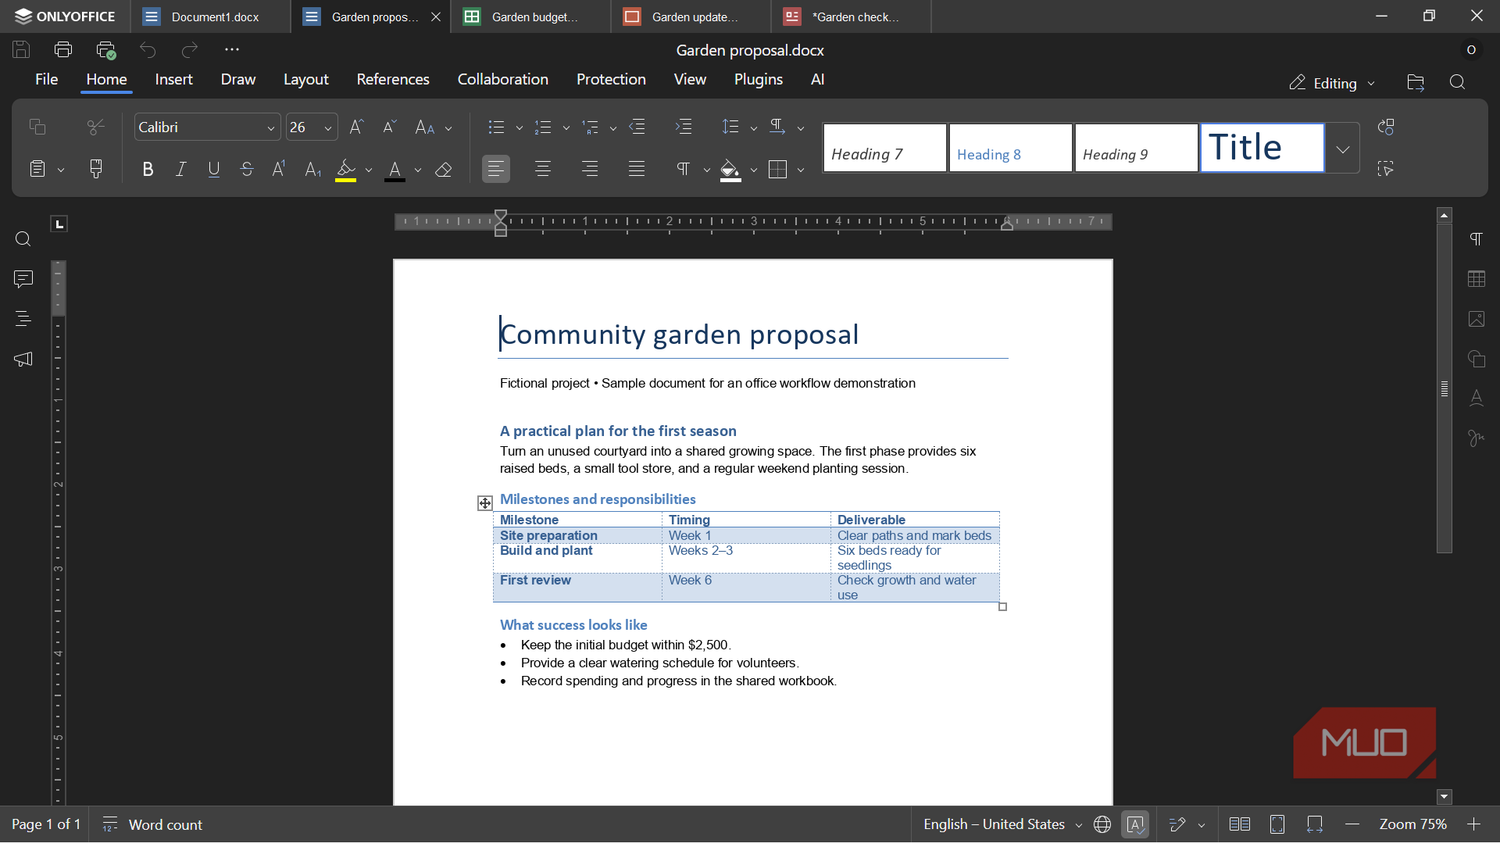Open Text Art settings in right sidebar
Screen dimensions: 1500x844
point(1477,399)
